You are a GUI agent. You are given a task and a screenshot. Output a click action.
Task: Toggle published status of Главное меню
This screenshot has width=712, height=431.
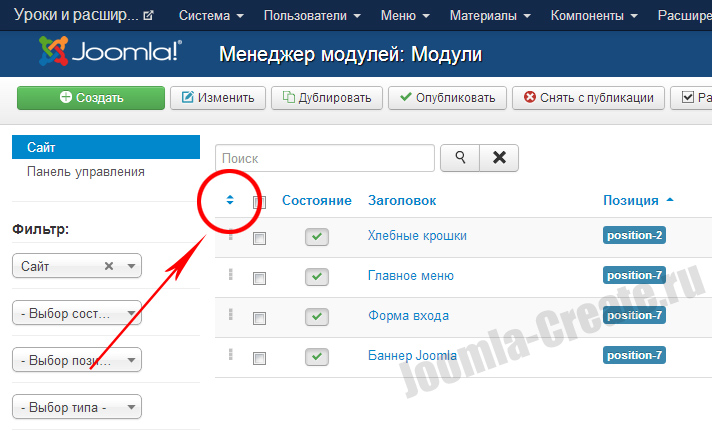tap(317, 277)
